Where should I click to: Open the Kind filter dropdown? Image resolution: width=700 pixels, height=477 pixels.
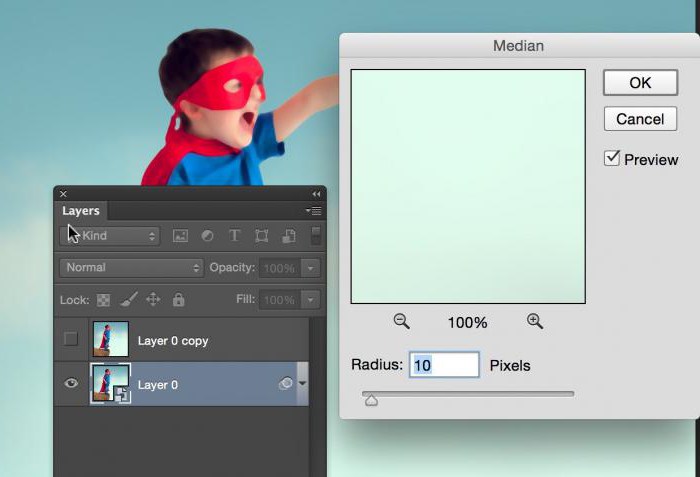click(109, 236)
